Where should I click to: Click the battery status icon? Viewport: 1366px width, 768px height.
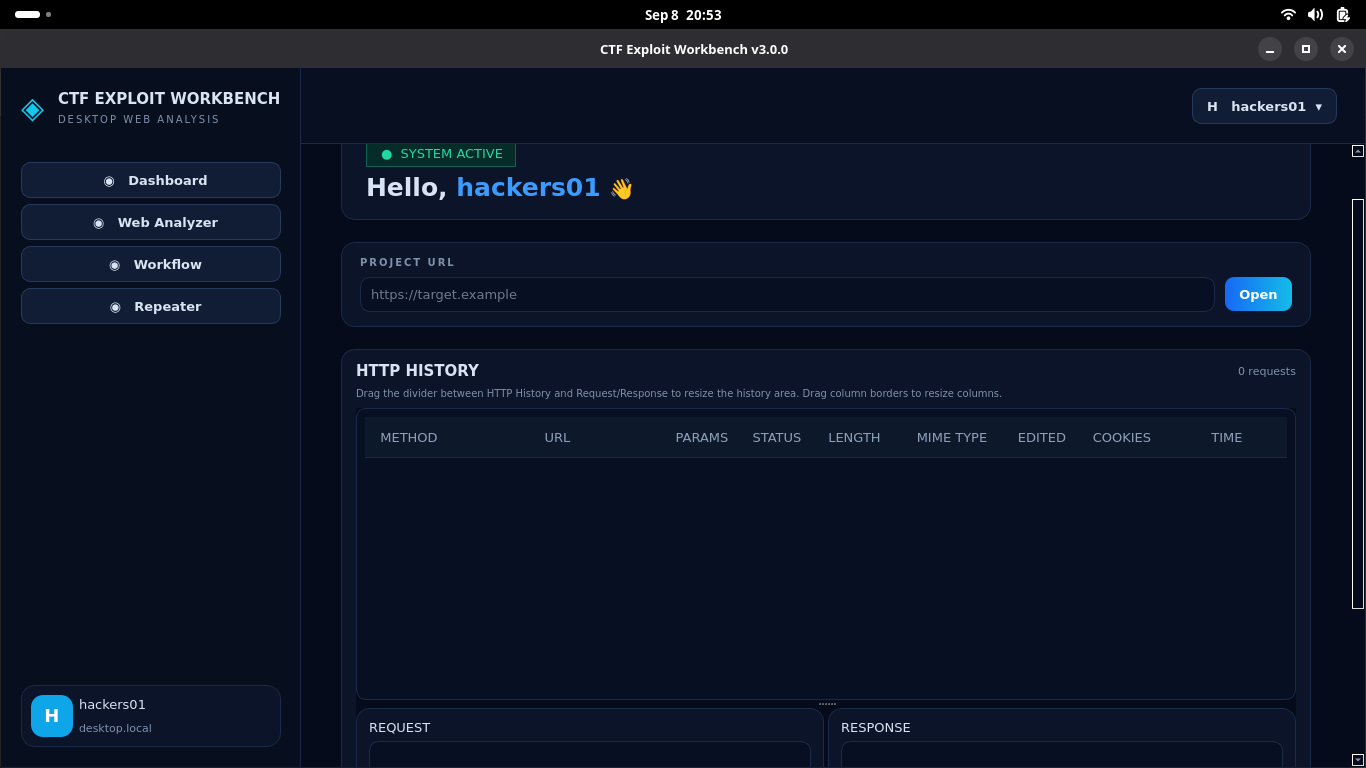pos(1342,15)
